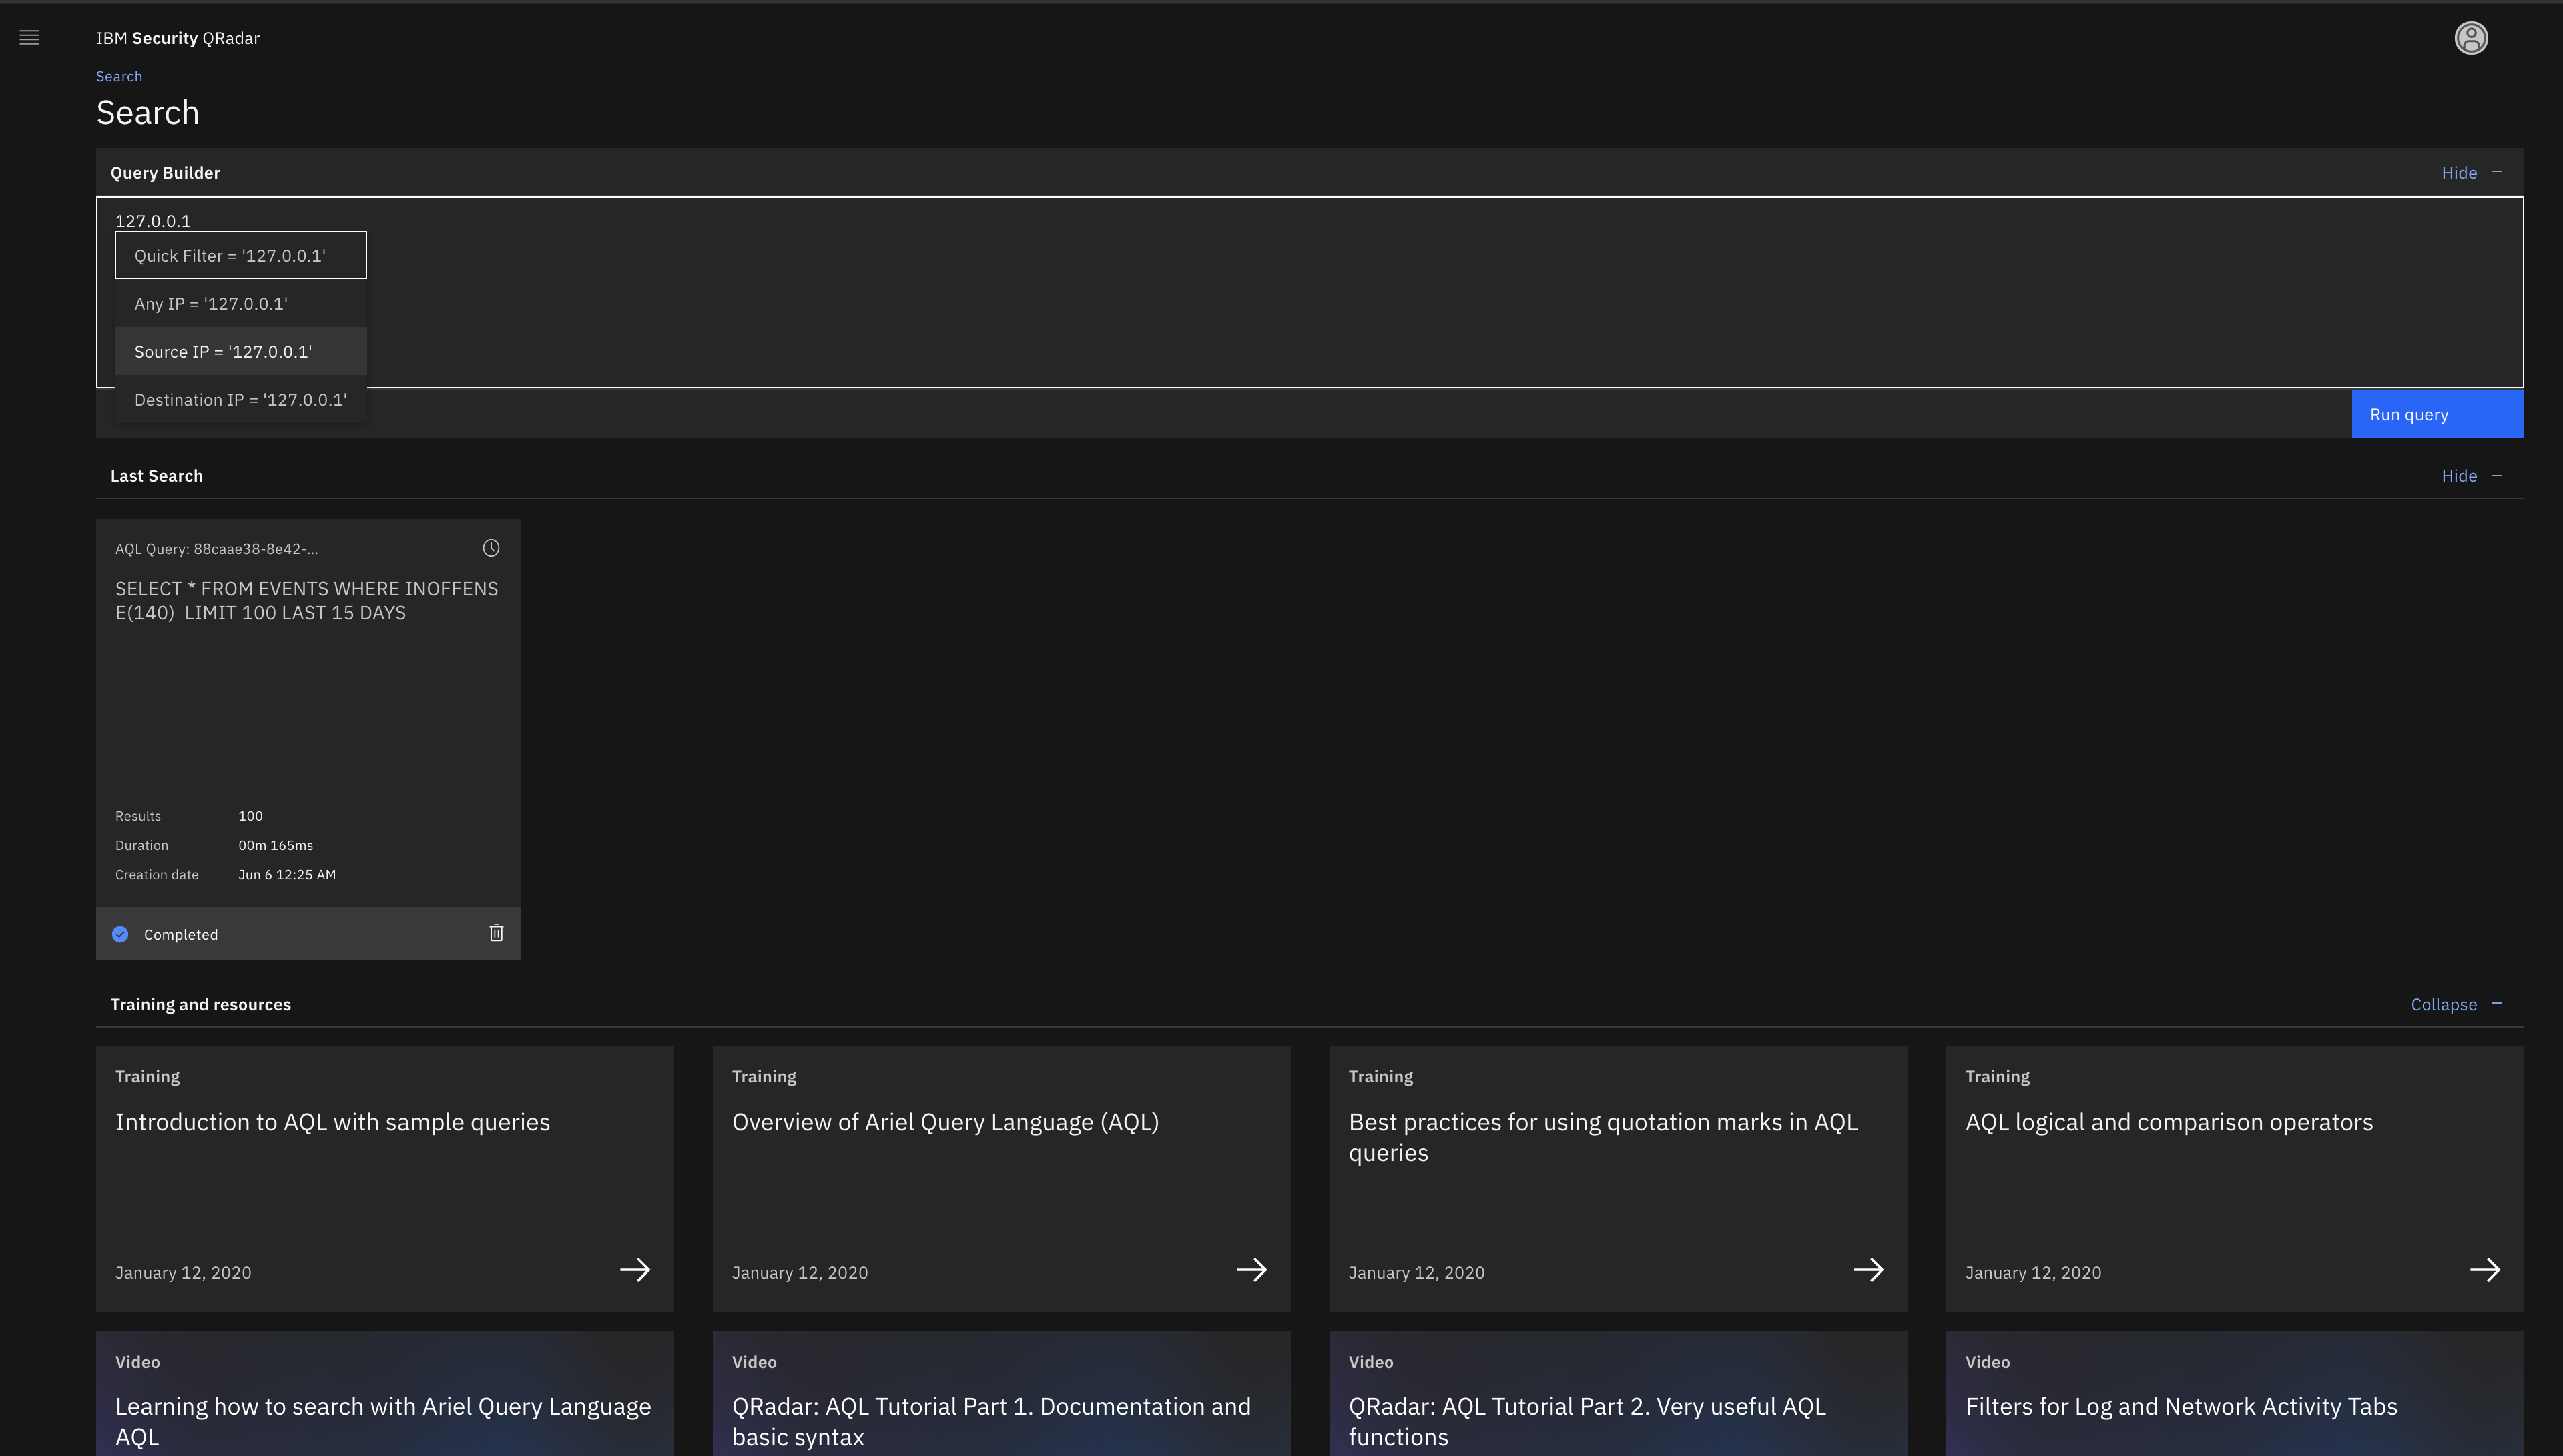Choose Destination IP = '127.0.0.1' option
Image resolution: width=2563 pixels, height=1456 pixels.
(240, 400)
